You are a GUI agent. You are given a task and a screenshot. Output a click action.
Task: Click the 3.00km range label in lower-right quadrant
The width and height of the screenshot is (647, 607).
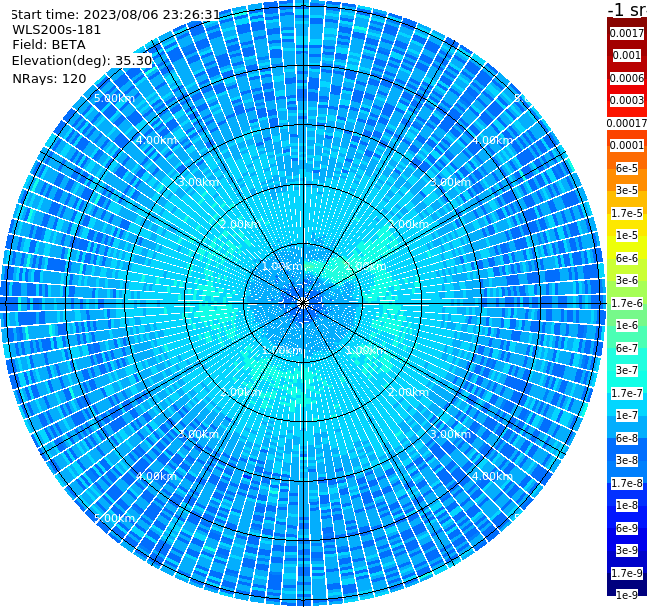(x=450, y=434)
